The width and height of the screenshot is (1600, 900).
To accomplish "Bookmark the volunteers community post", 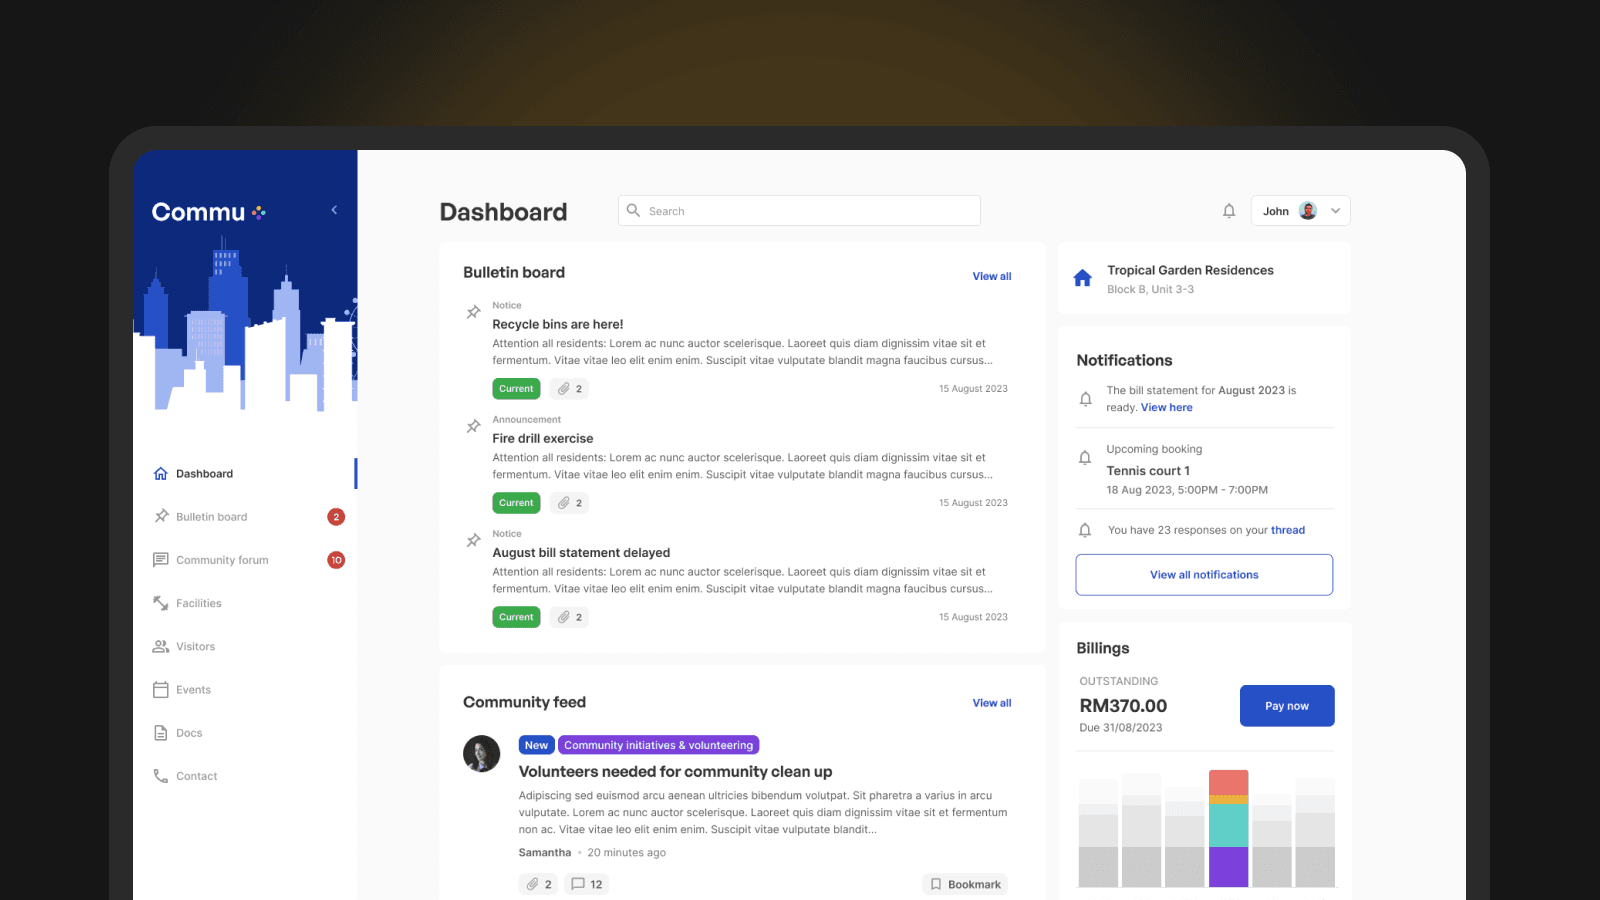I will tap(965, 884).
